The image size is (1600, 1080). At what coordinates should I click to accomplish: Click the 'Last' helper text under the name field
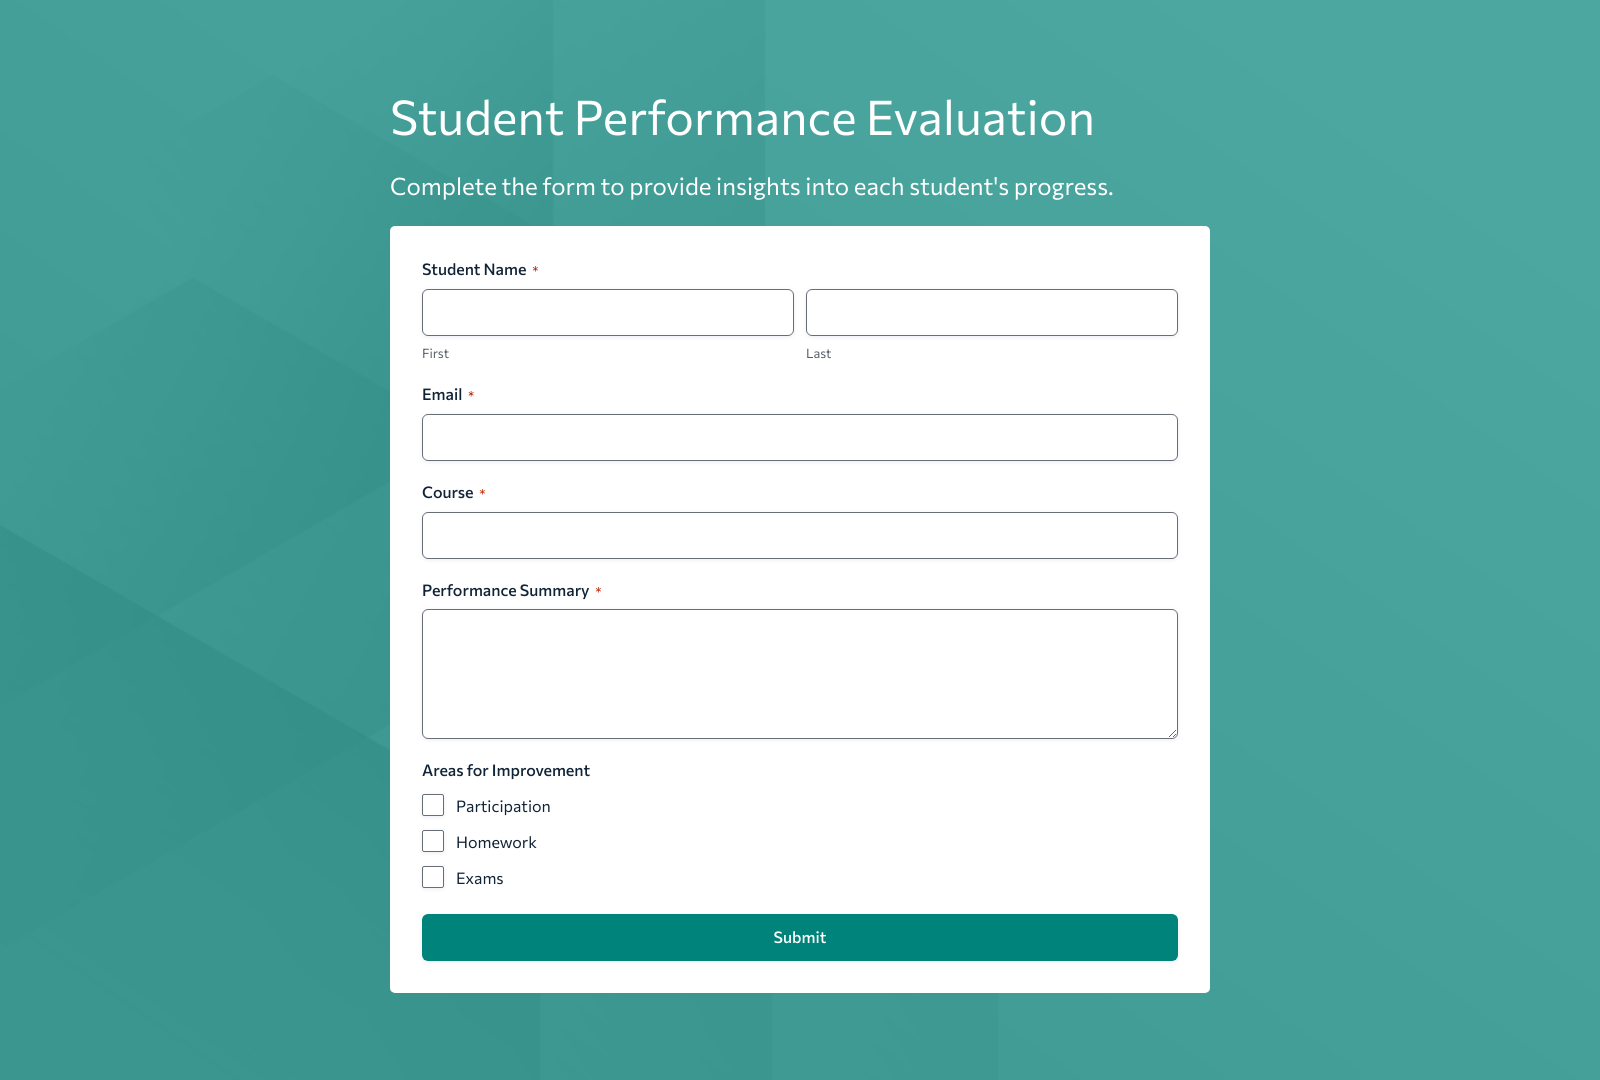click(818, 353)
